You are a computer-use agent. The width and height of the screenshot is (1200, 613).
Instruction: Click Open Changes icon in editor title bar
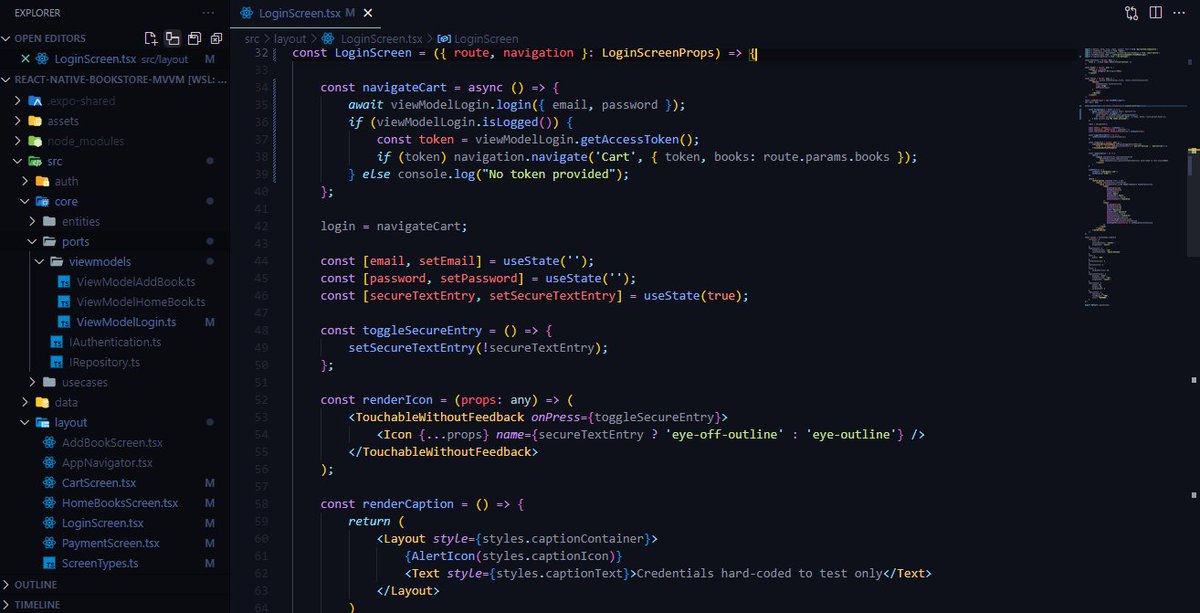tap(1131, 13)
